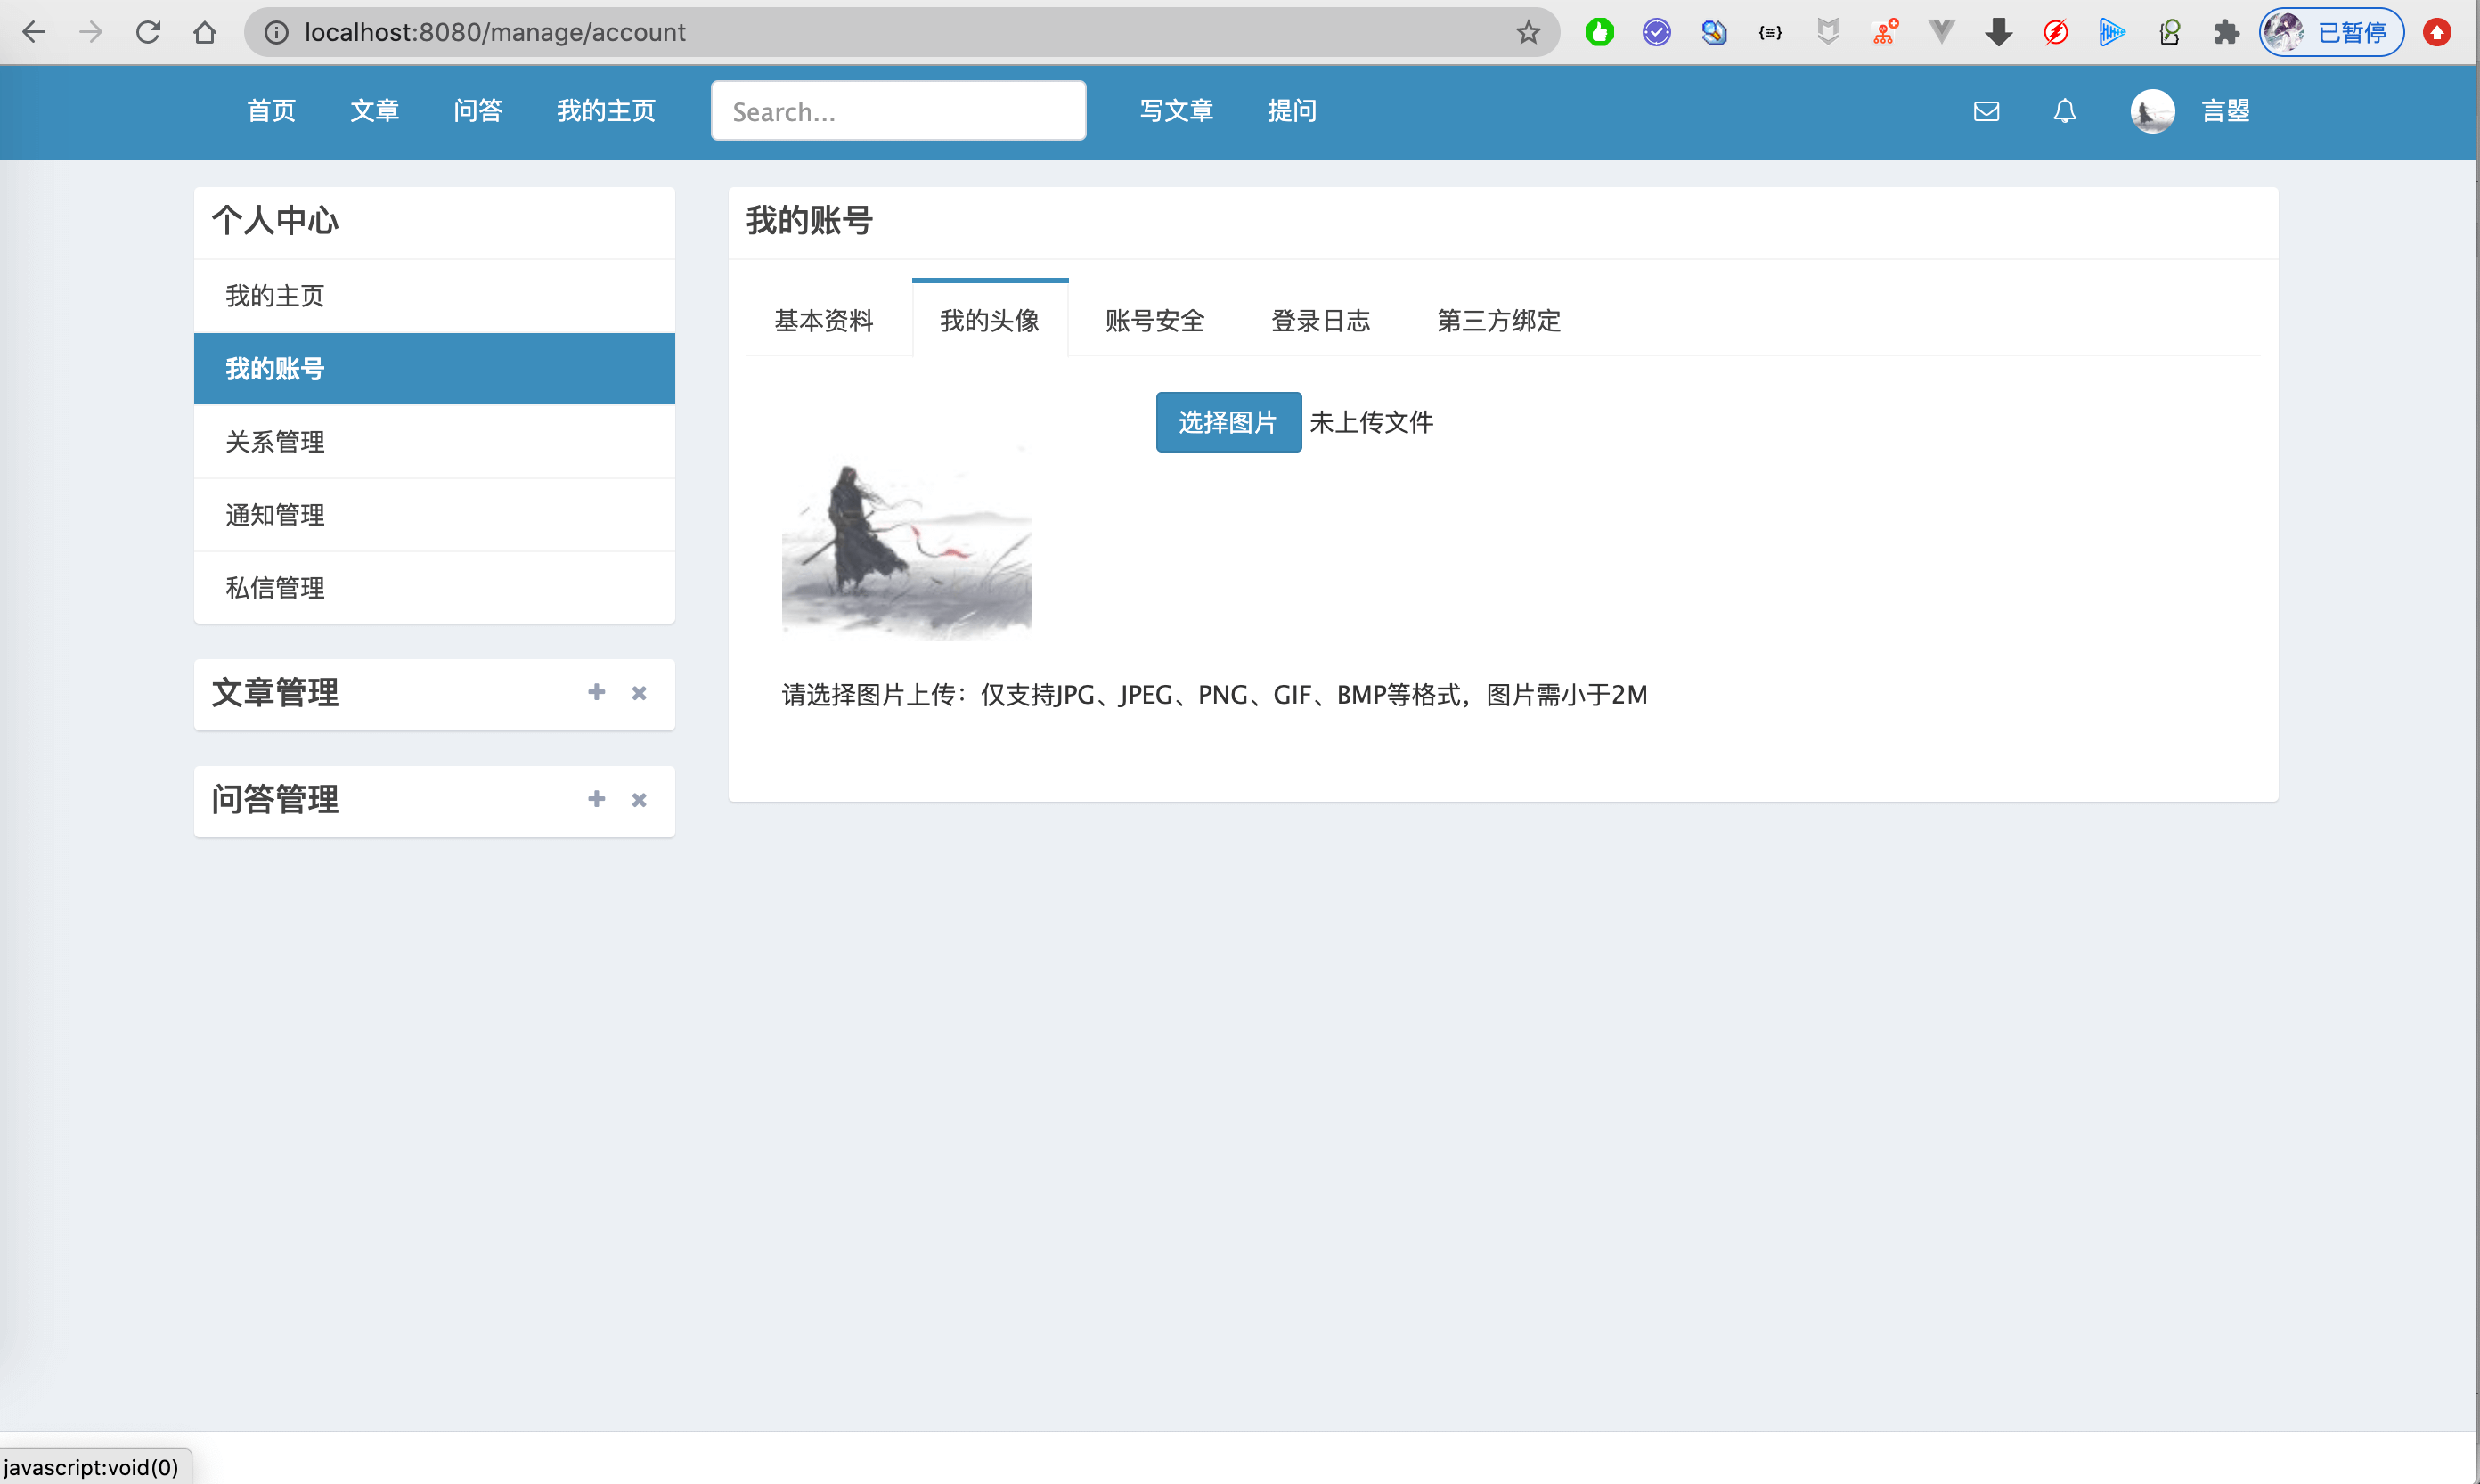Collapse the 问答管理 panel with the × icon
This screenshot has height=1484, width=2480.
coord(639,800)
